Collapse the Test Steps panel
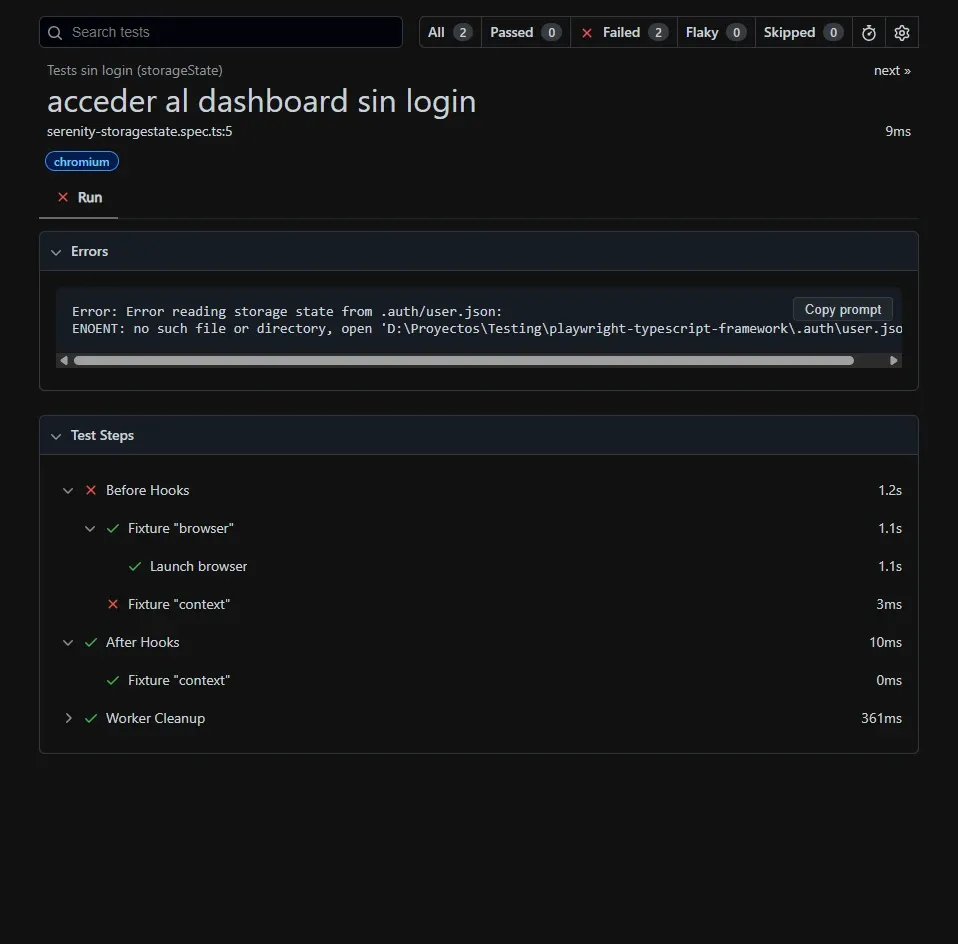Image resolution: width=958 pixels, height=944 pixels. (x=56, y=435)
